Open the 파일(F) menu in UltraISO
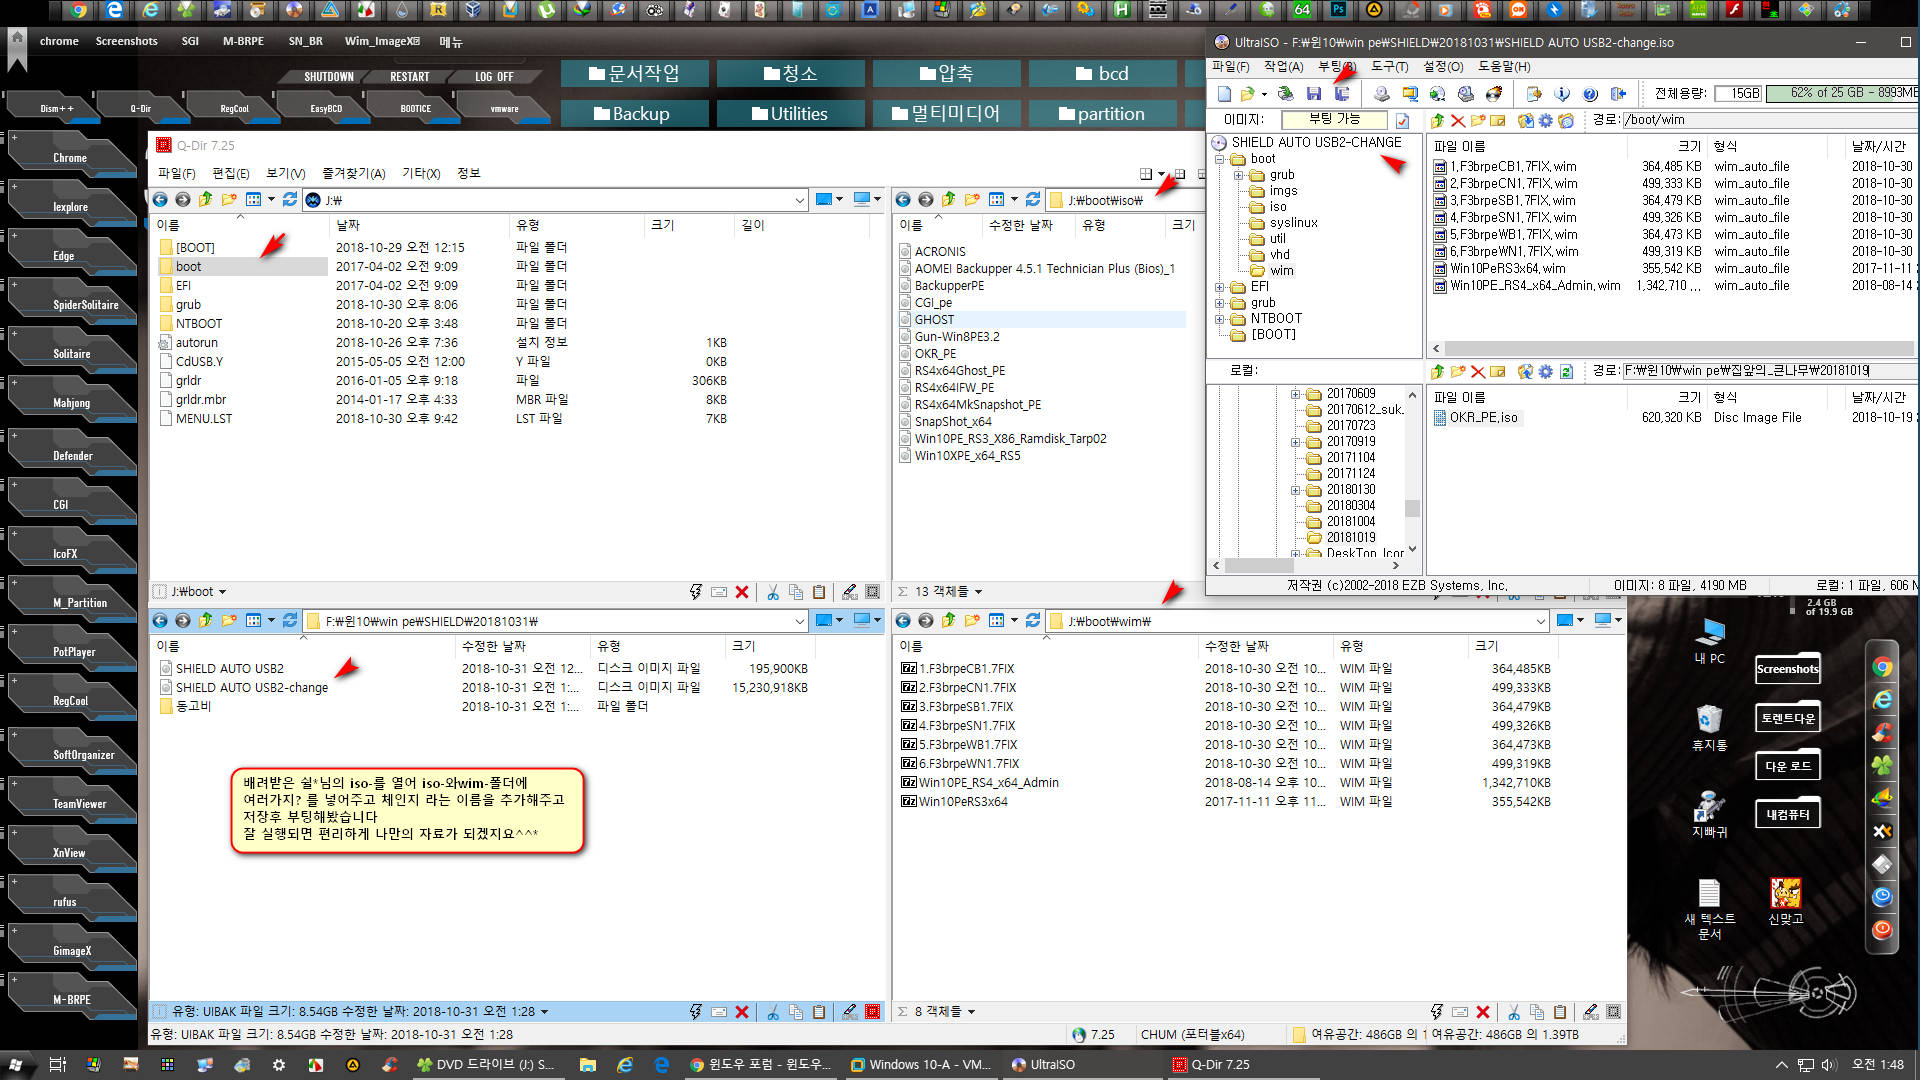The image size is (1920, 1080). pos(1230,66)
